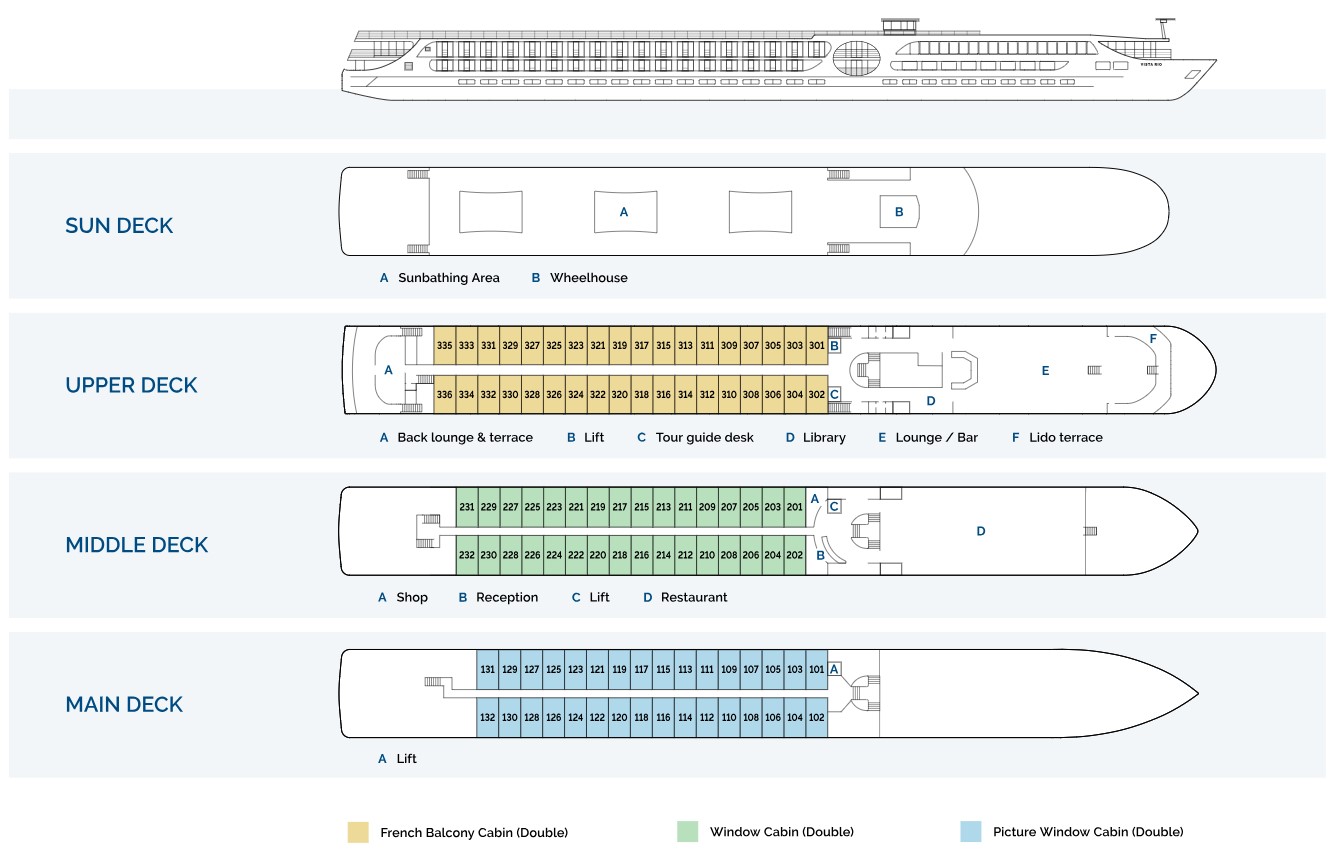Select cabin 335 on the Upper Deck
Viewport: 1336px width, 866px height.
[x=445, y=346]
